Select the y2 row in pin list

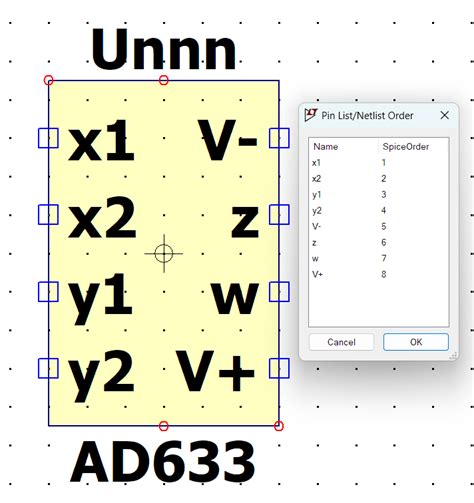(379, 211)
